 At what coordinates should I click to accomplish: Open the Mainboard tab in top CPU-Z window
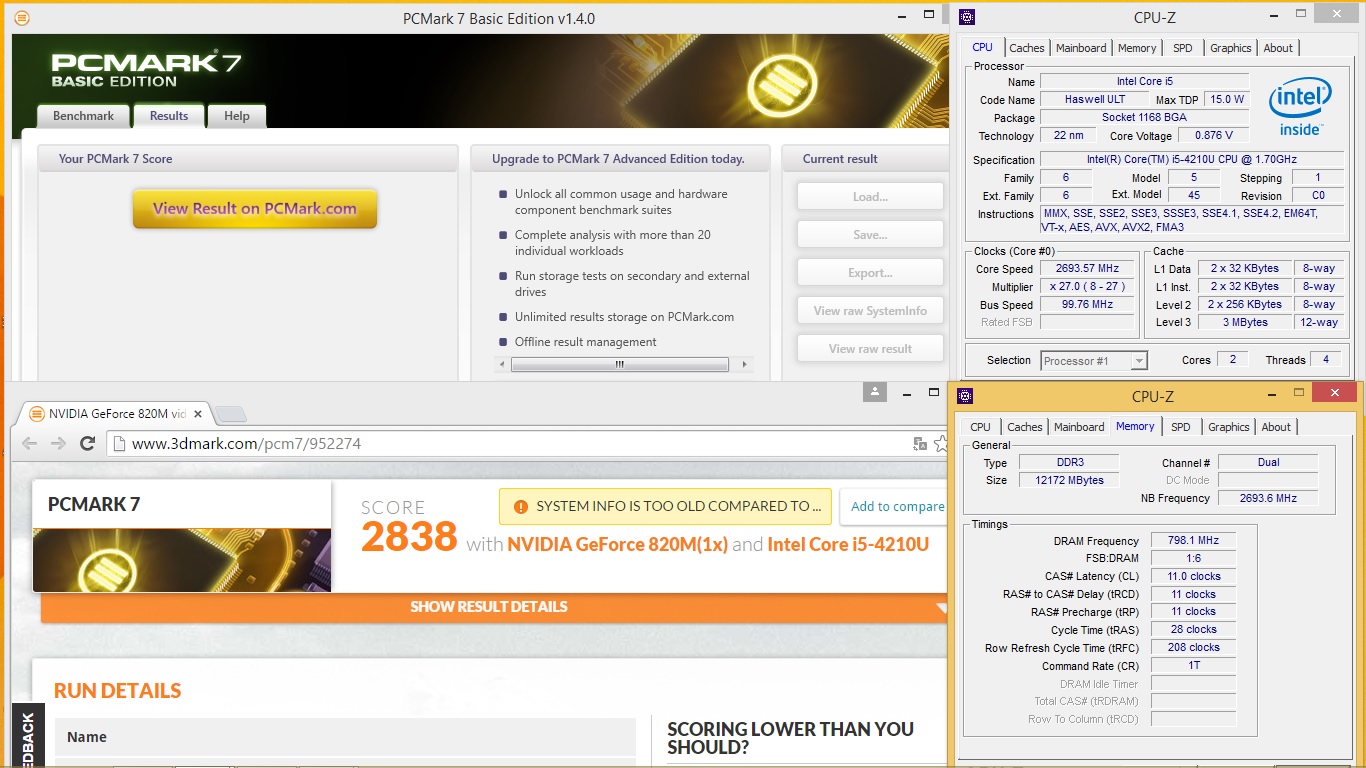pos(1081,48)
